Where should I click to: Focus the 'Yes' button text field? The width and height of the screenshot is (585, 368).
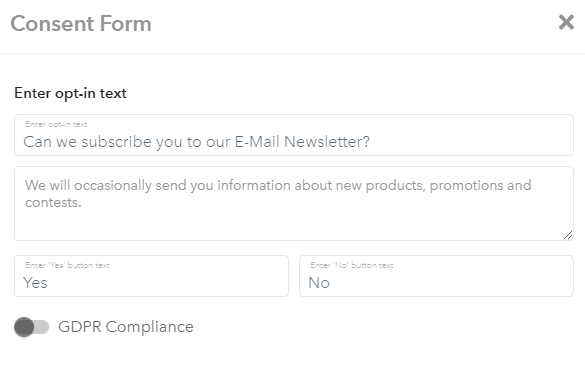(151, 276)
